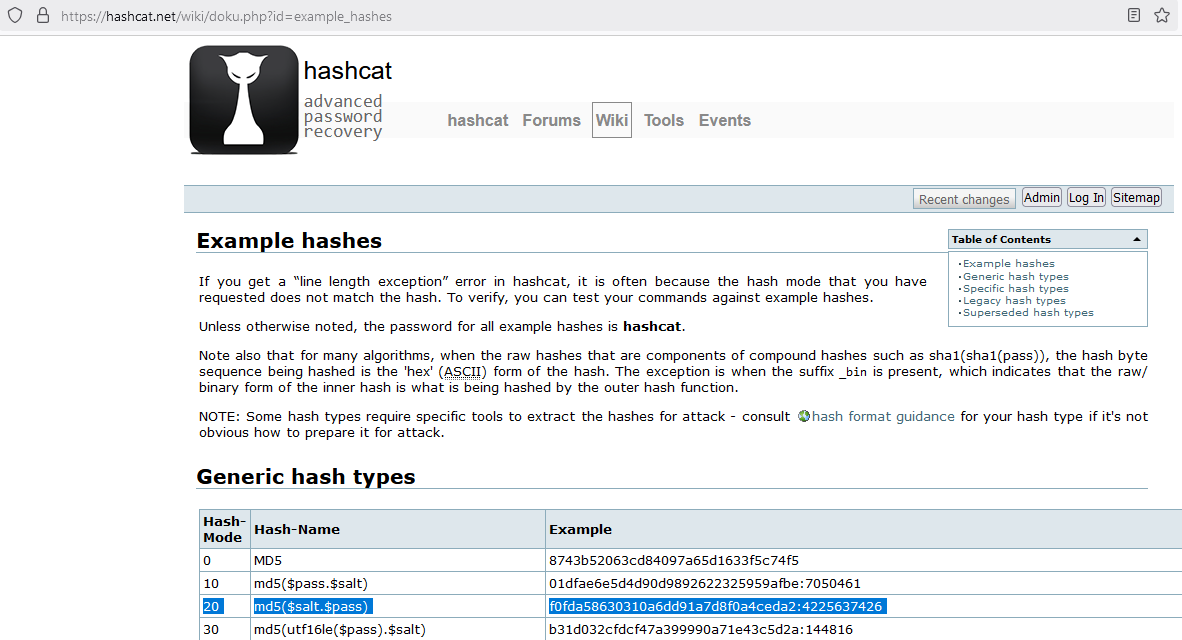Follow the hash format guidance link
Viewport: 1182px width, 640px height.
883,416
